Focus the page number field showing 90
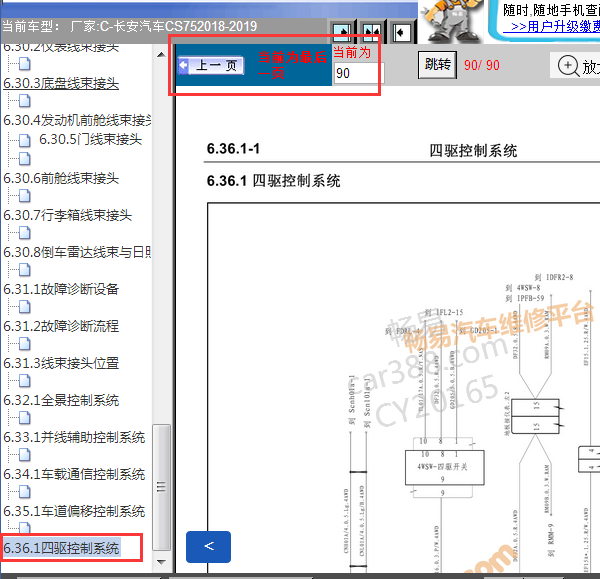Viewport: 600px width, 579px height. click(x=358, y=73)
